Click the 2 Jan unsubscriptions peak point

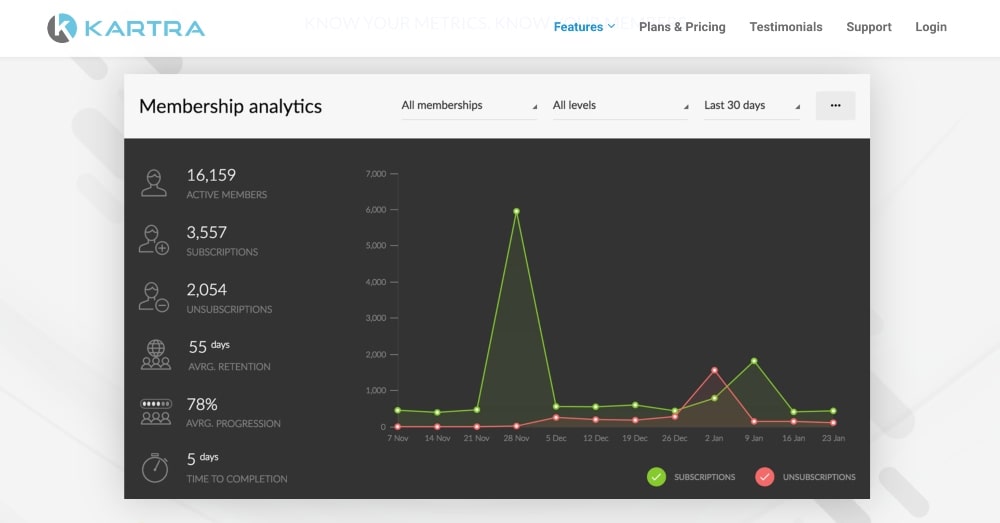tap(714, 371)
